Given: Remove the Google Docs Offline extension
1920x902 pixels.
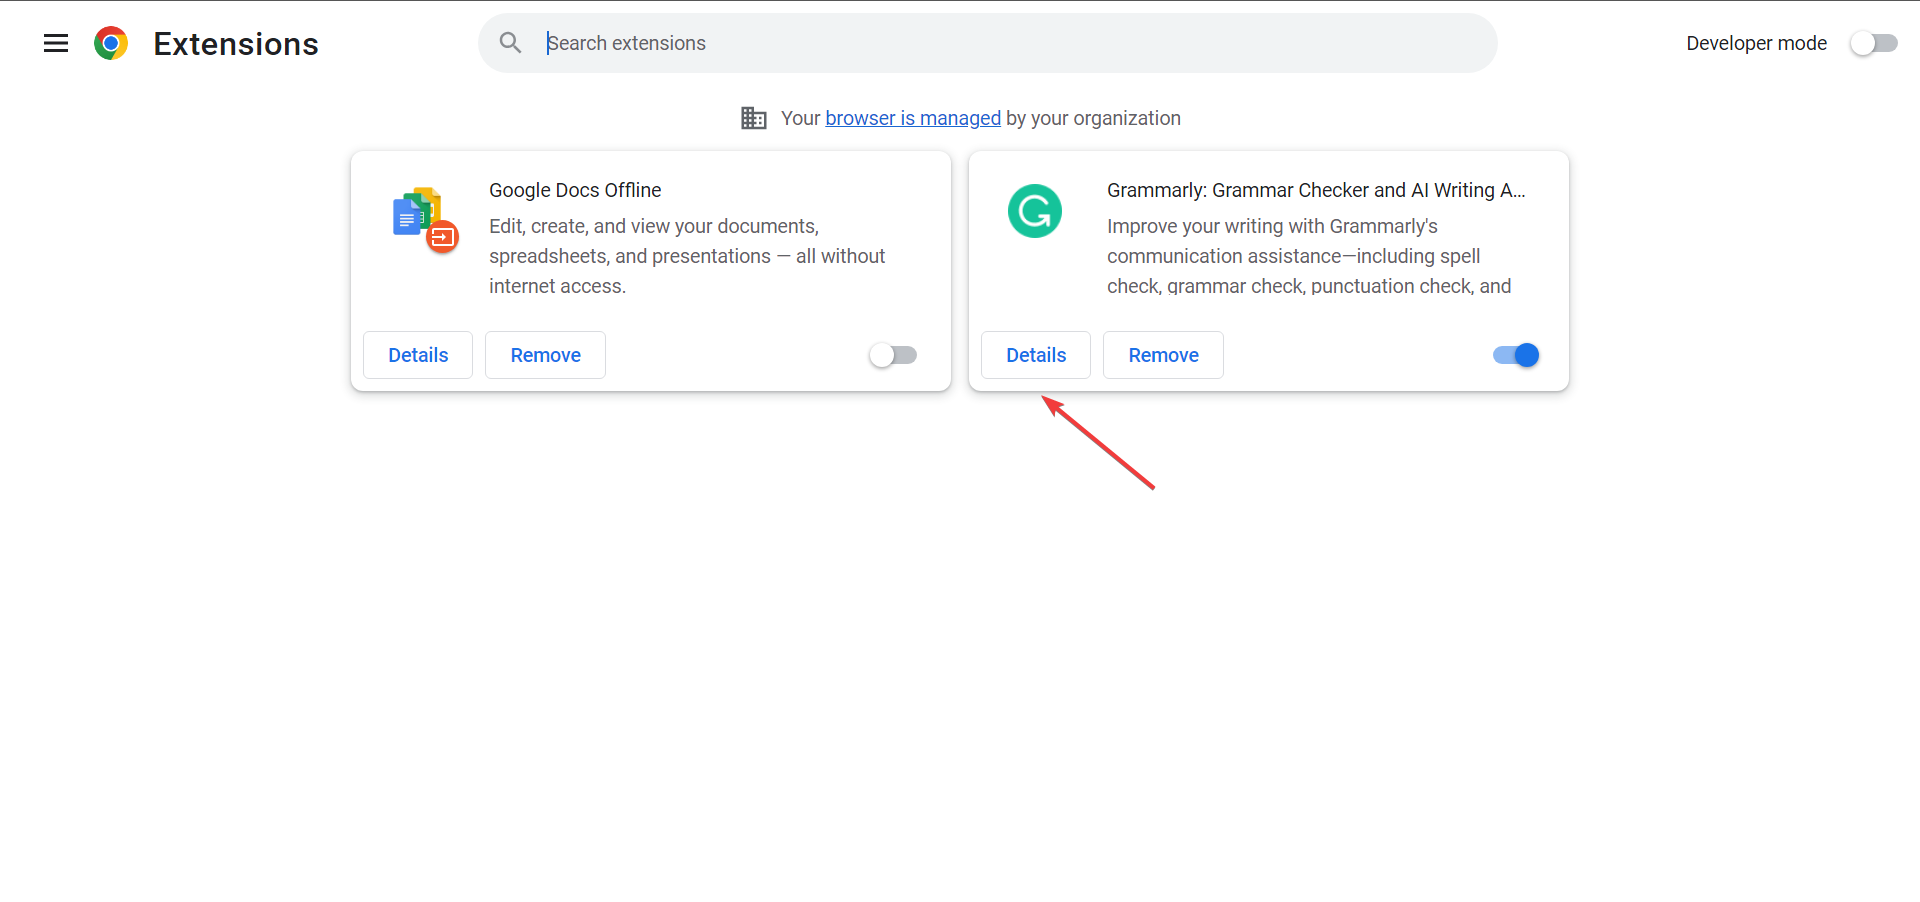Looking at the screenshot, I should [x=546, y=355].
